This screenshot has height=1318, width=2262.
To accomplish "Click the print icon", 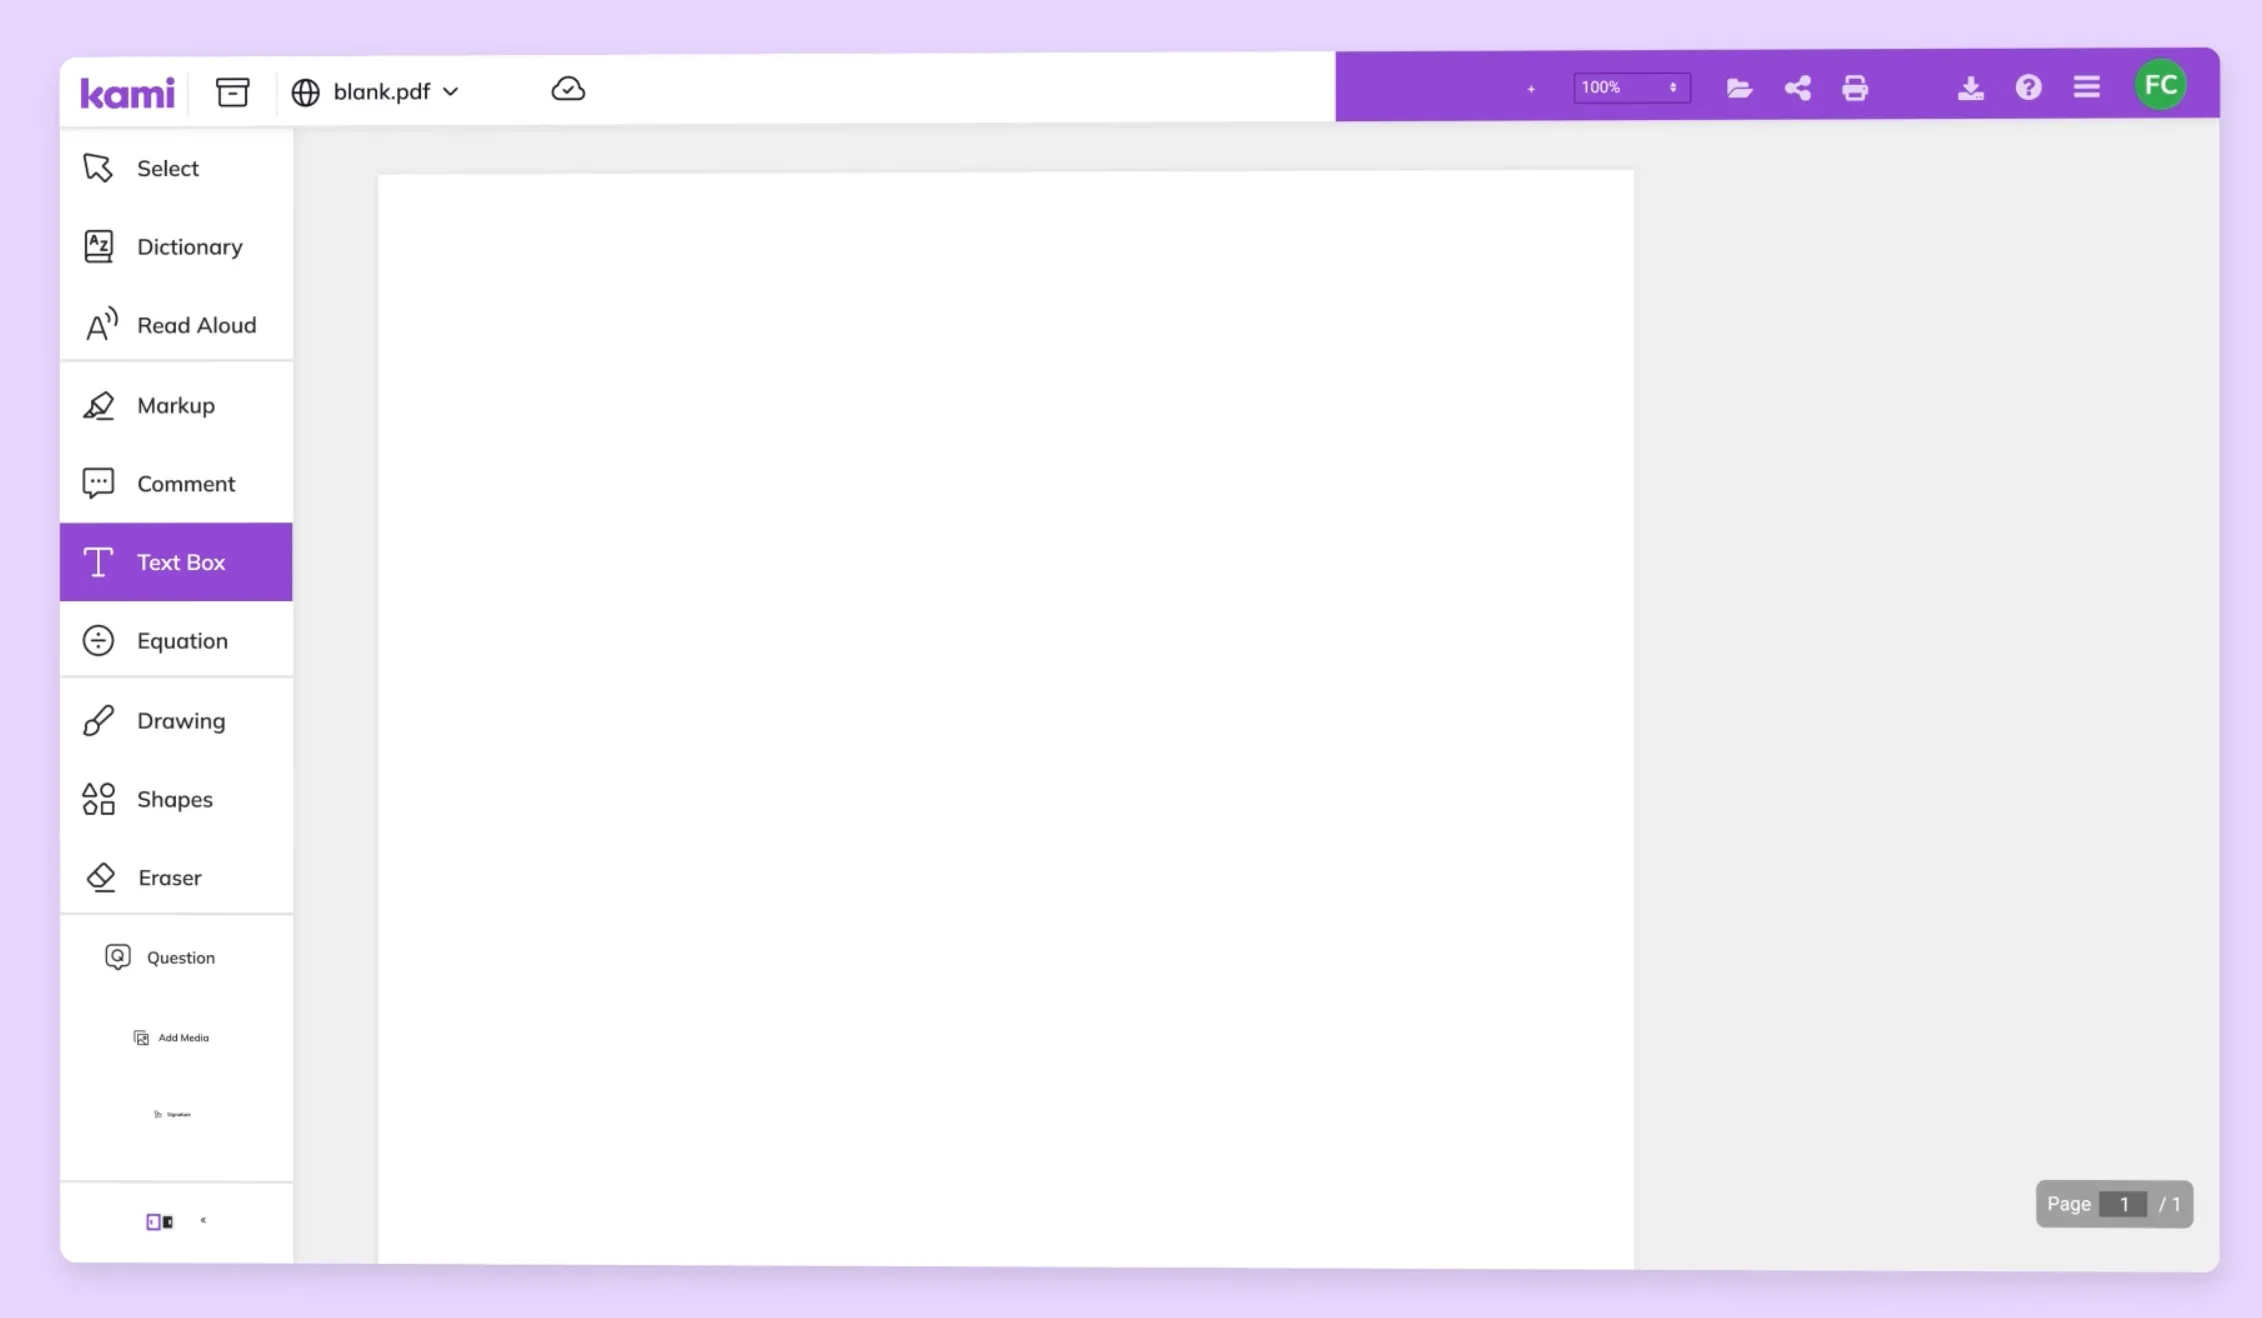I will tap(1854, 88).
